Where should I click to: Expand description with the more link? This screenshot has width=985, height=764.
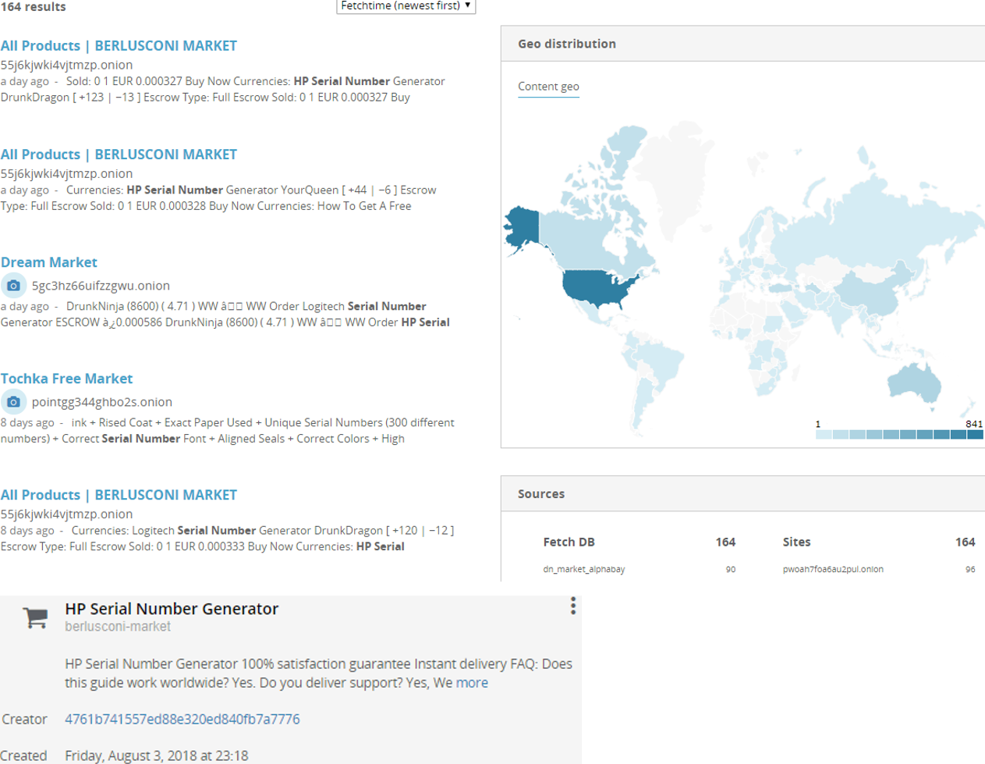[x=472, y=683]
